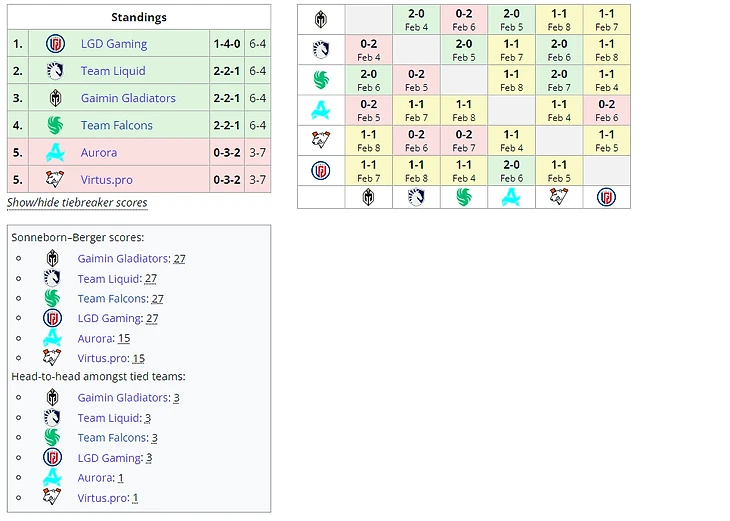Open Gaimin Gladiators link in standings
The width and height of the screenshot is (730, 521).
(128, 98)
